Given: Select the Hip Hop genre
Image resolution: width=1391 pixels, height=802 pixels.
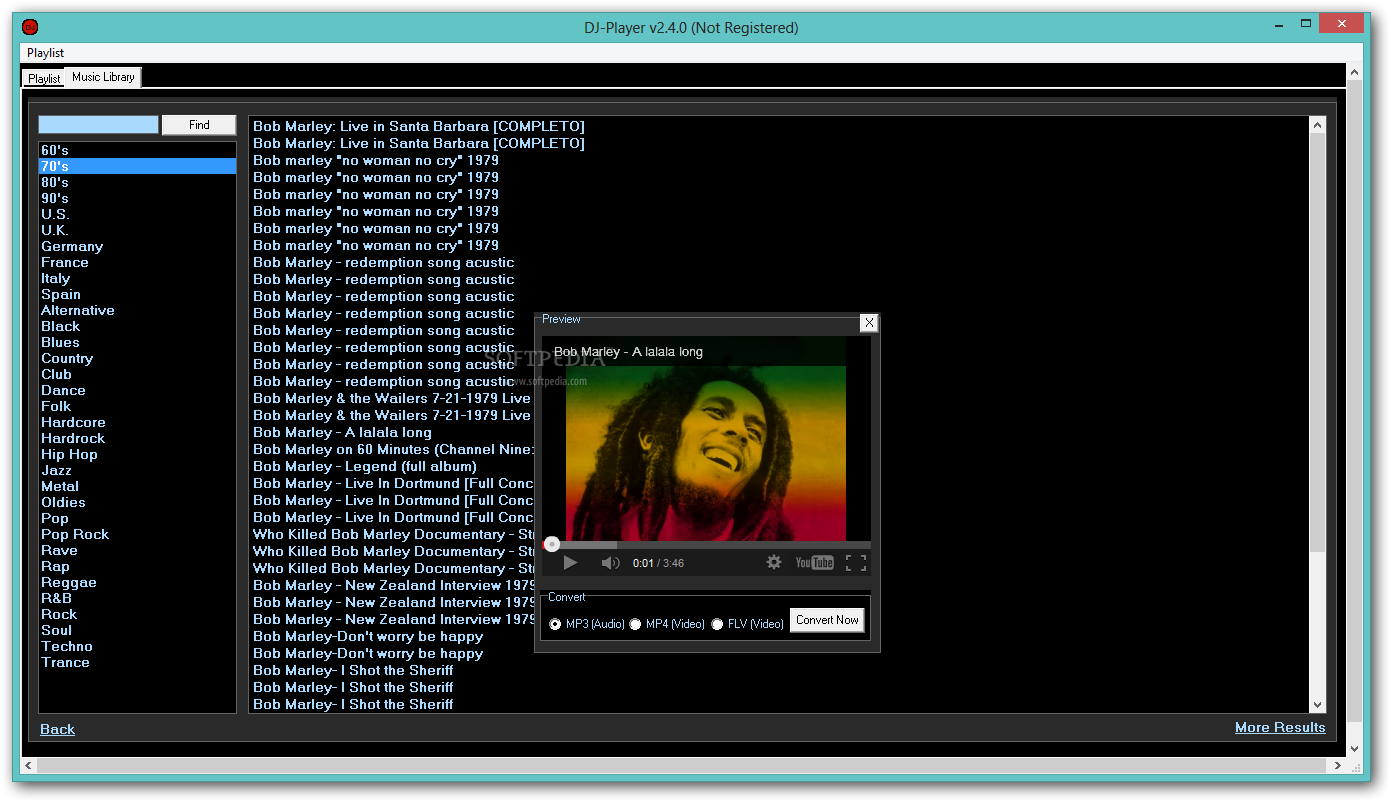Looking at the screenshot, I should click(137, 454).
